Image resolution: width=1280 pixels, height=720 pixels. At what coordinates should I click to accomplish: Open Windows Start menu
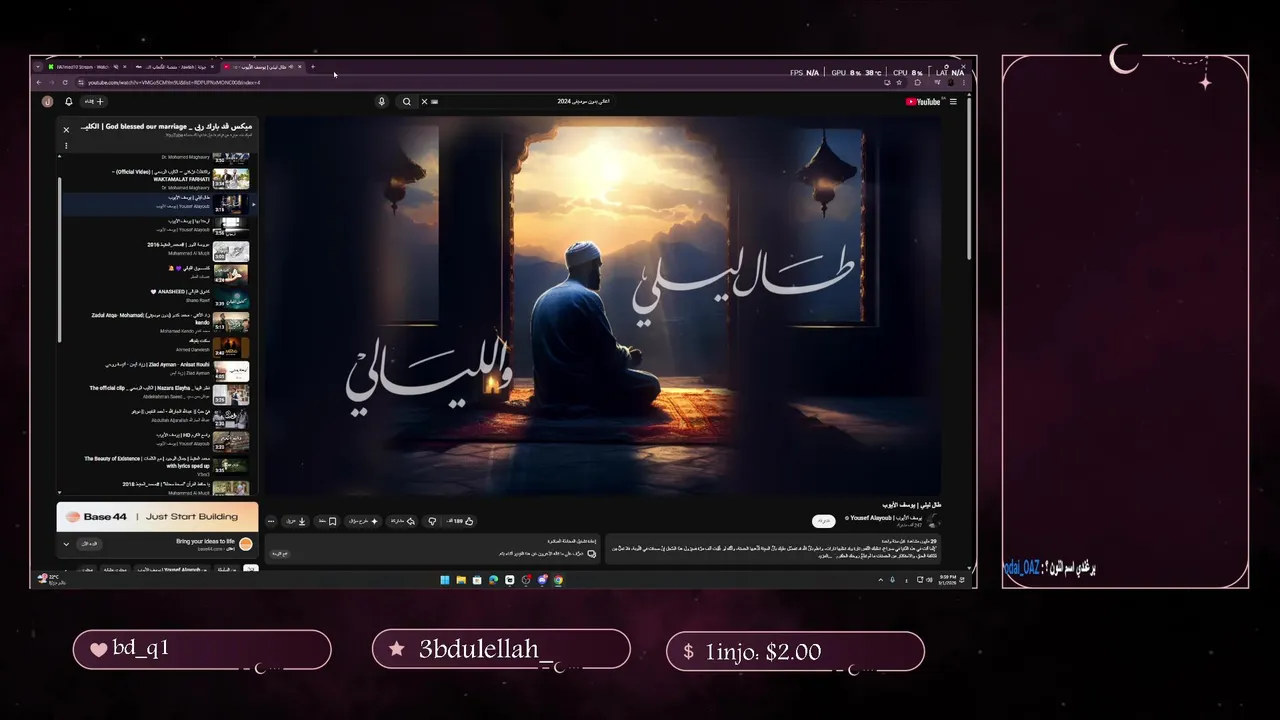point(444,580)
